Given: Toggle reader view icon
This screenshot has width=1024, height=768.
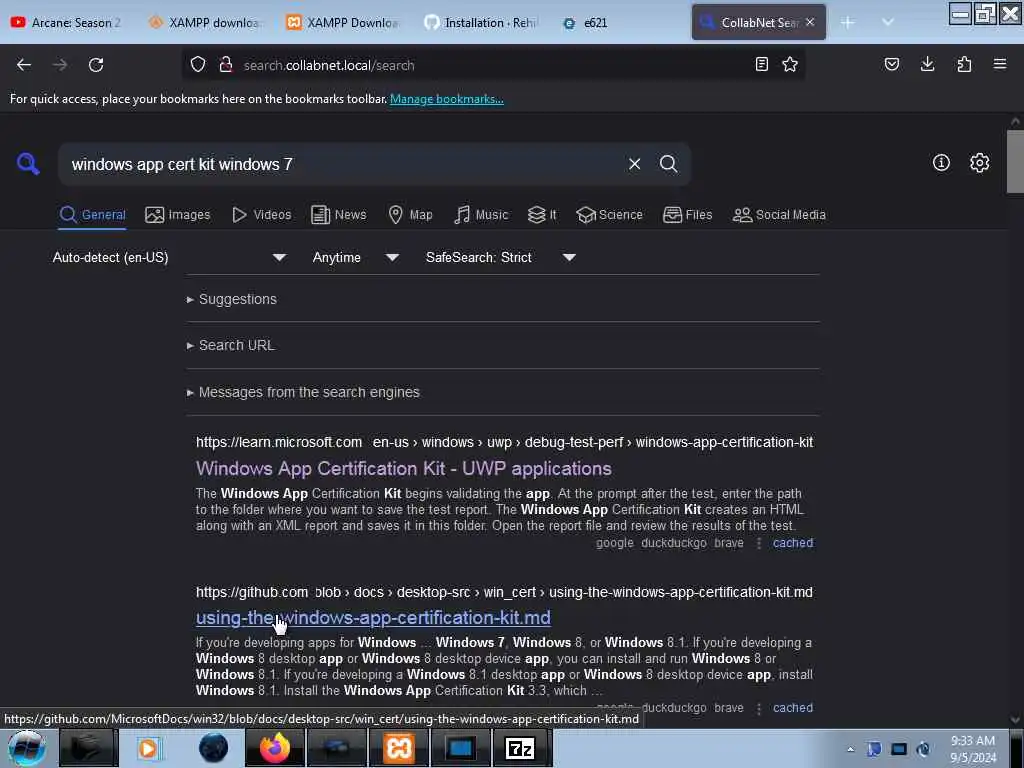Looking at the screenshot, I should click(x=761, y=64).
